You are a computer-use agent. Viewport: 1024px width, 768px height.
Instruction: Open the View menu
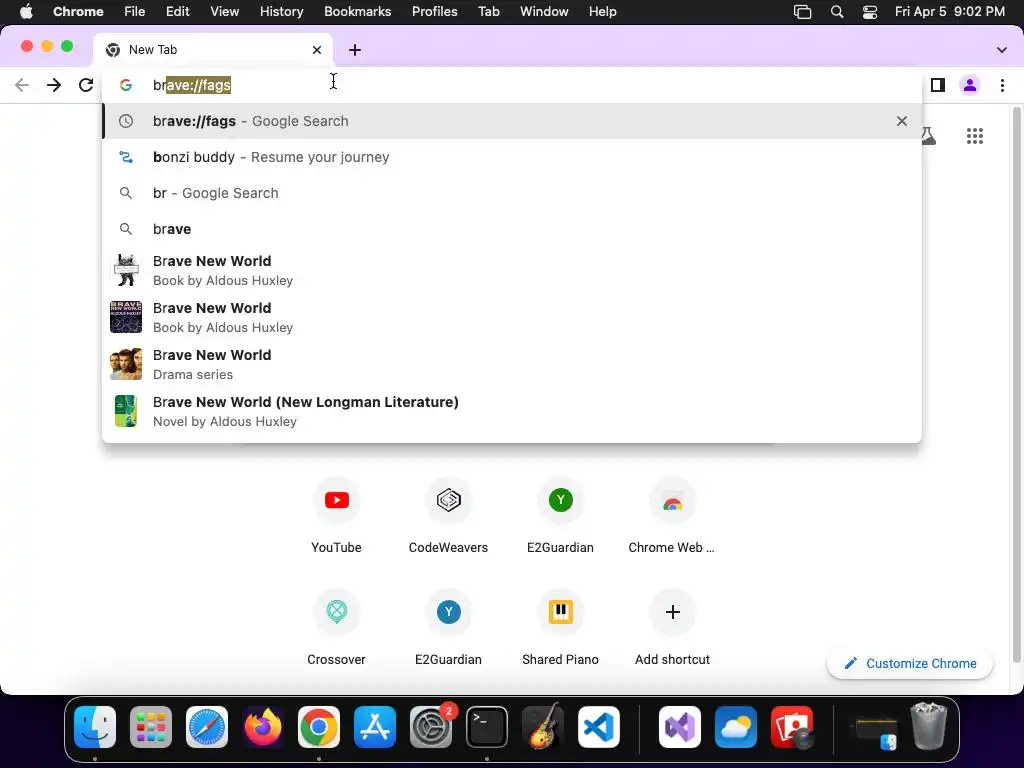point(224,12)
